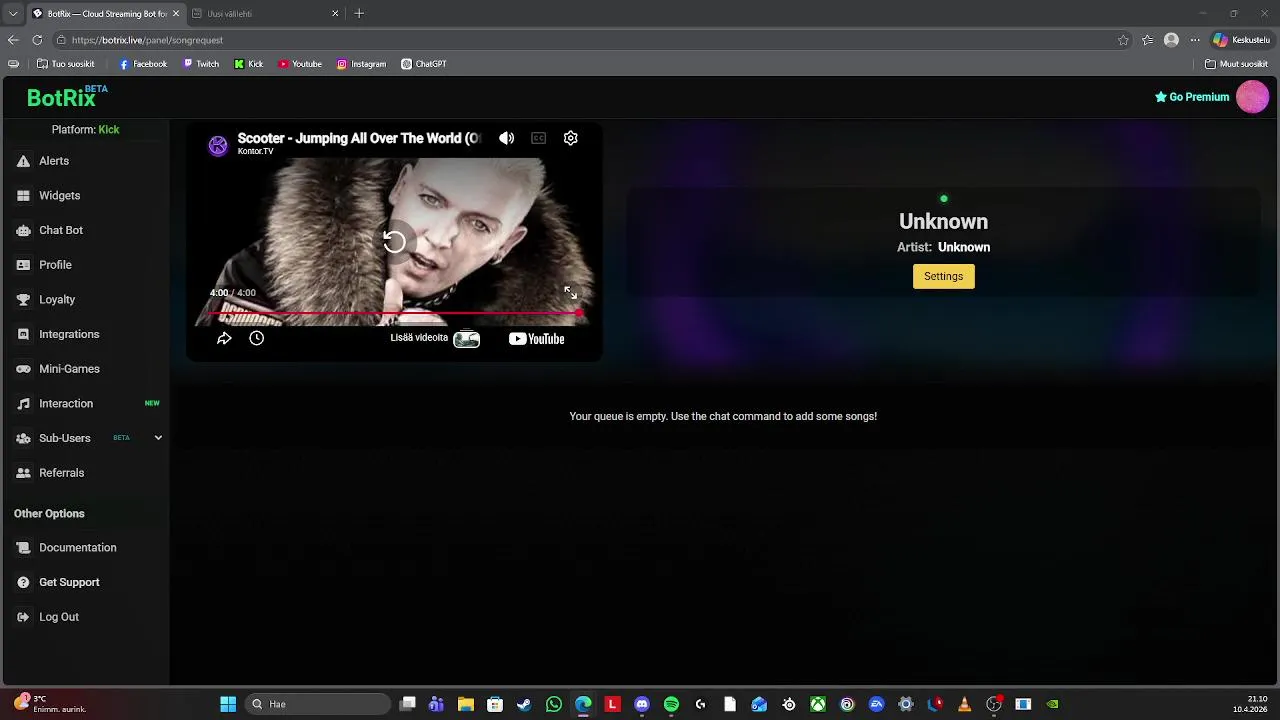Click the taskbar search box Hae
This screenshot has height=720, width=1280.
point(318,704)
